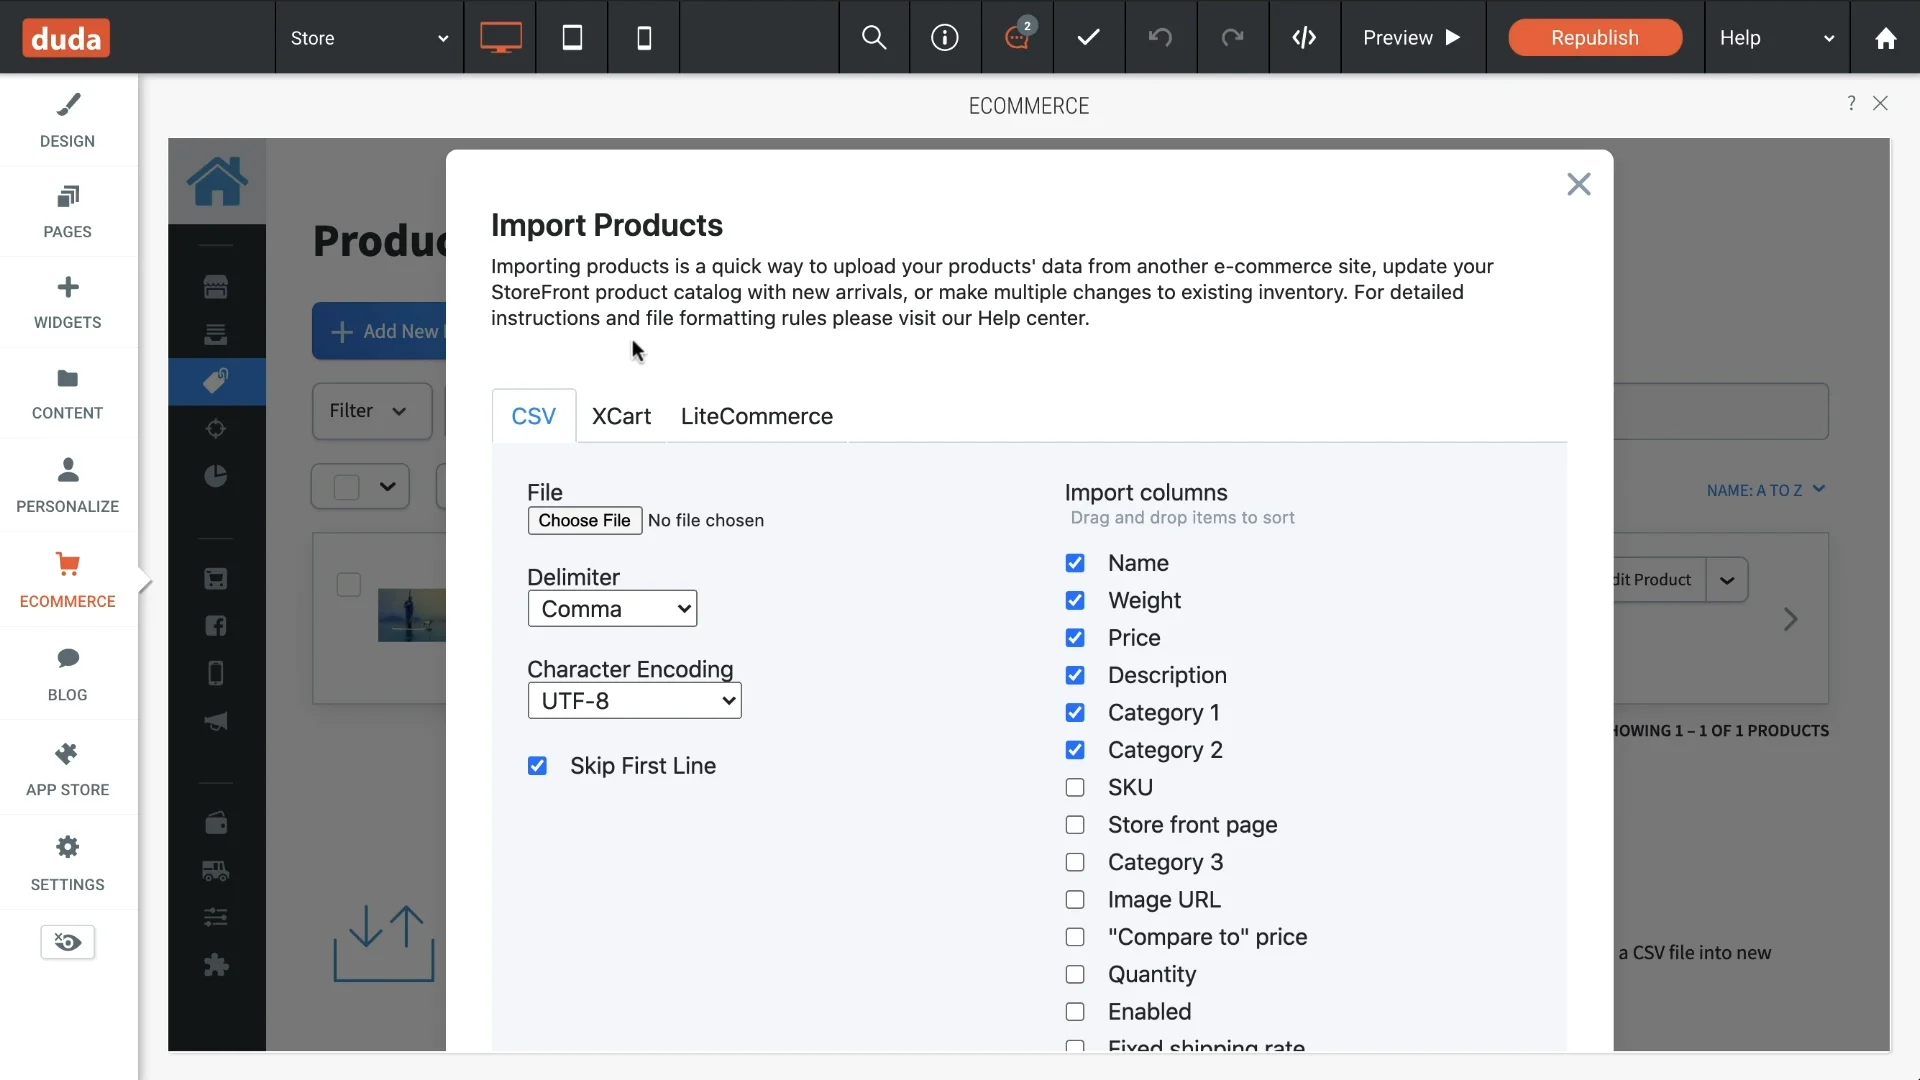1920x1080 pixels.
Task: Open the Blog panel
Action: click(x=68, y=674)
